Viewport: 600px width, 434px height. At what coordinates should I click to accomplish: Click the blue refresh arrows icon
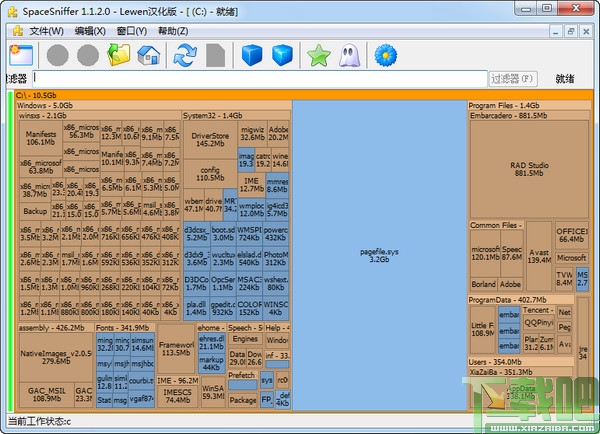(185, 55)
